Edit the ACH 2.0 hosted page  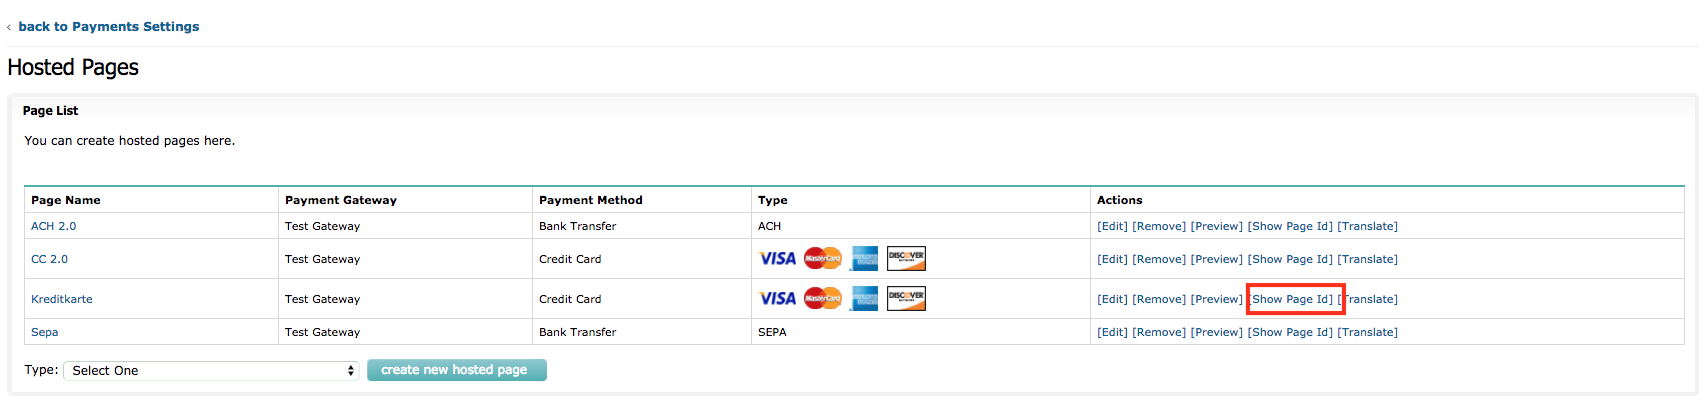point(1112,226)
